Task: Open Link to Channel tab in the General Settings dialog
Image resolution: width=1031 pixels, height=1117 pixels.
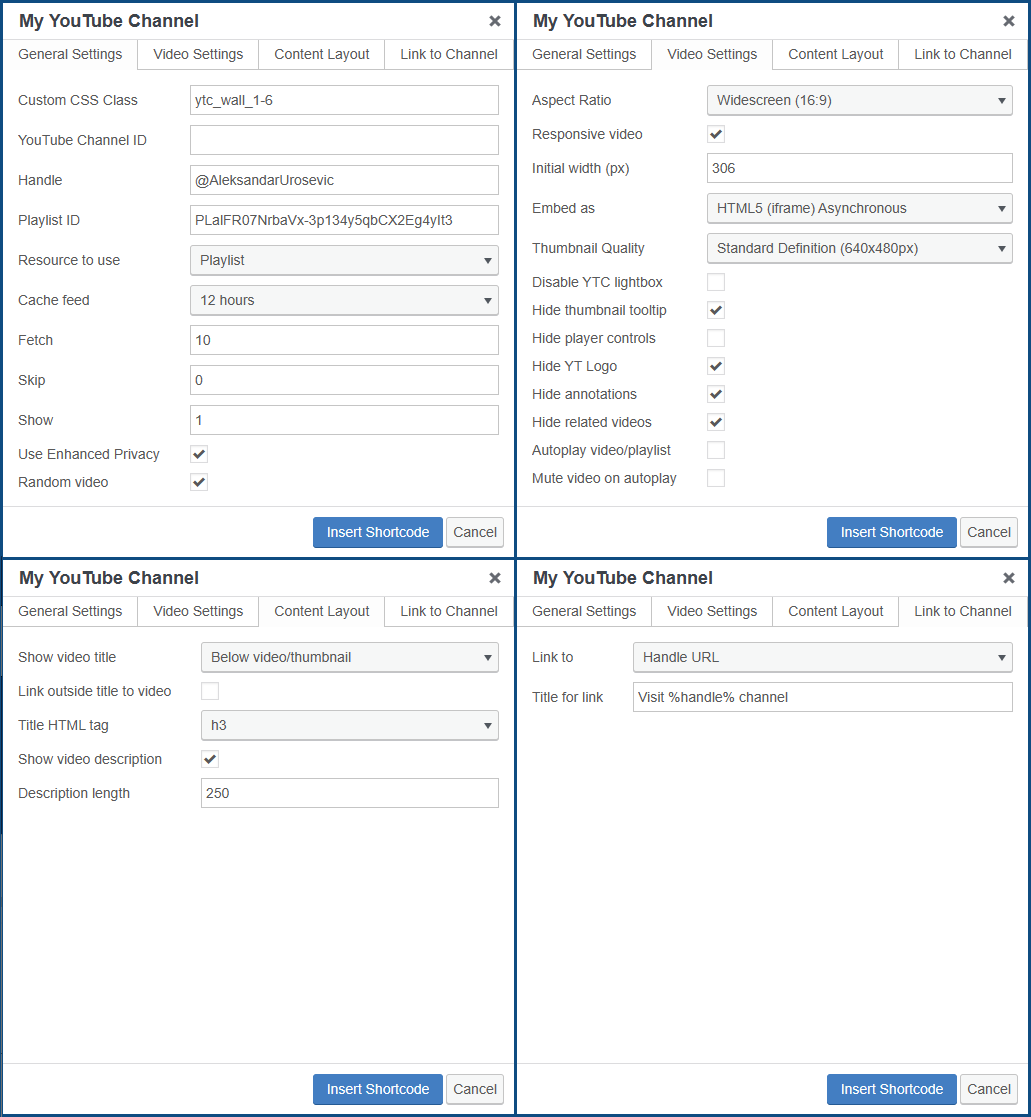Action: (x=449, y=54)
